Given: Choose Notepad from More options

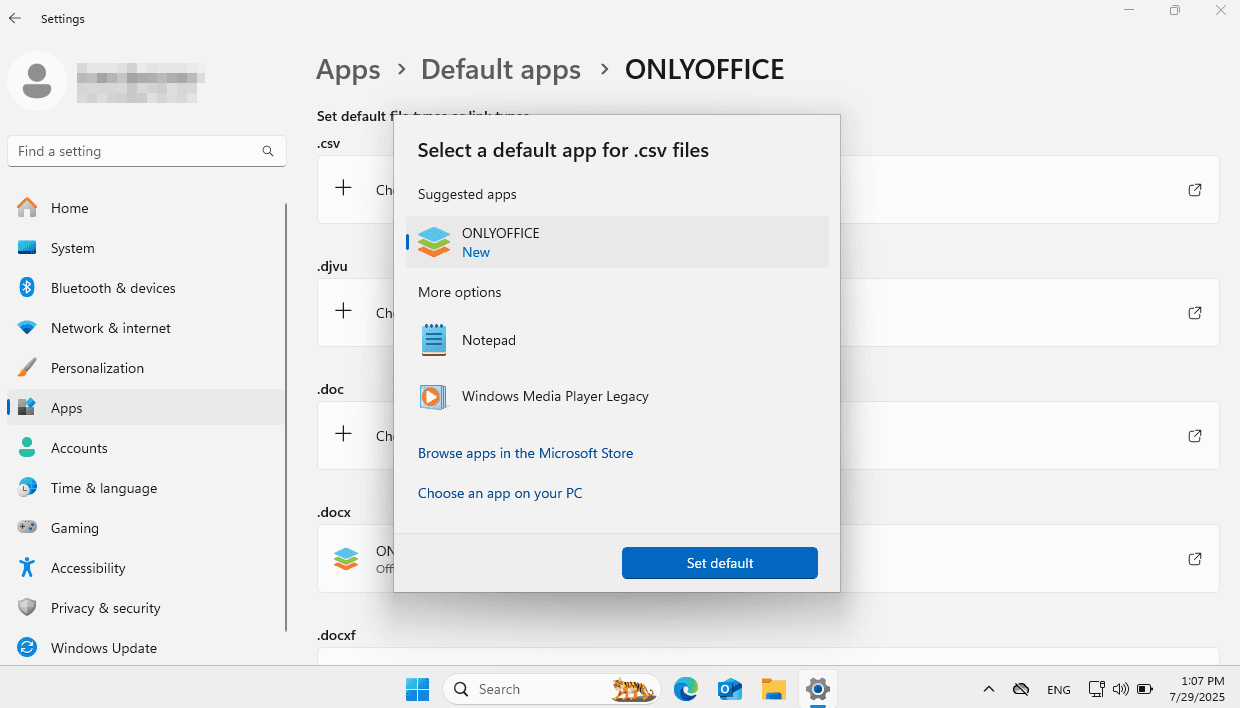Looking at the screenshot, I should coord(617,340).
